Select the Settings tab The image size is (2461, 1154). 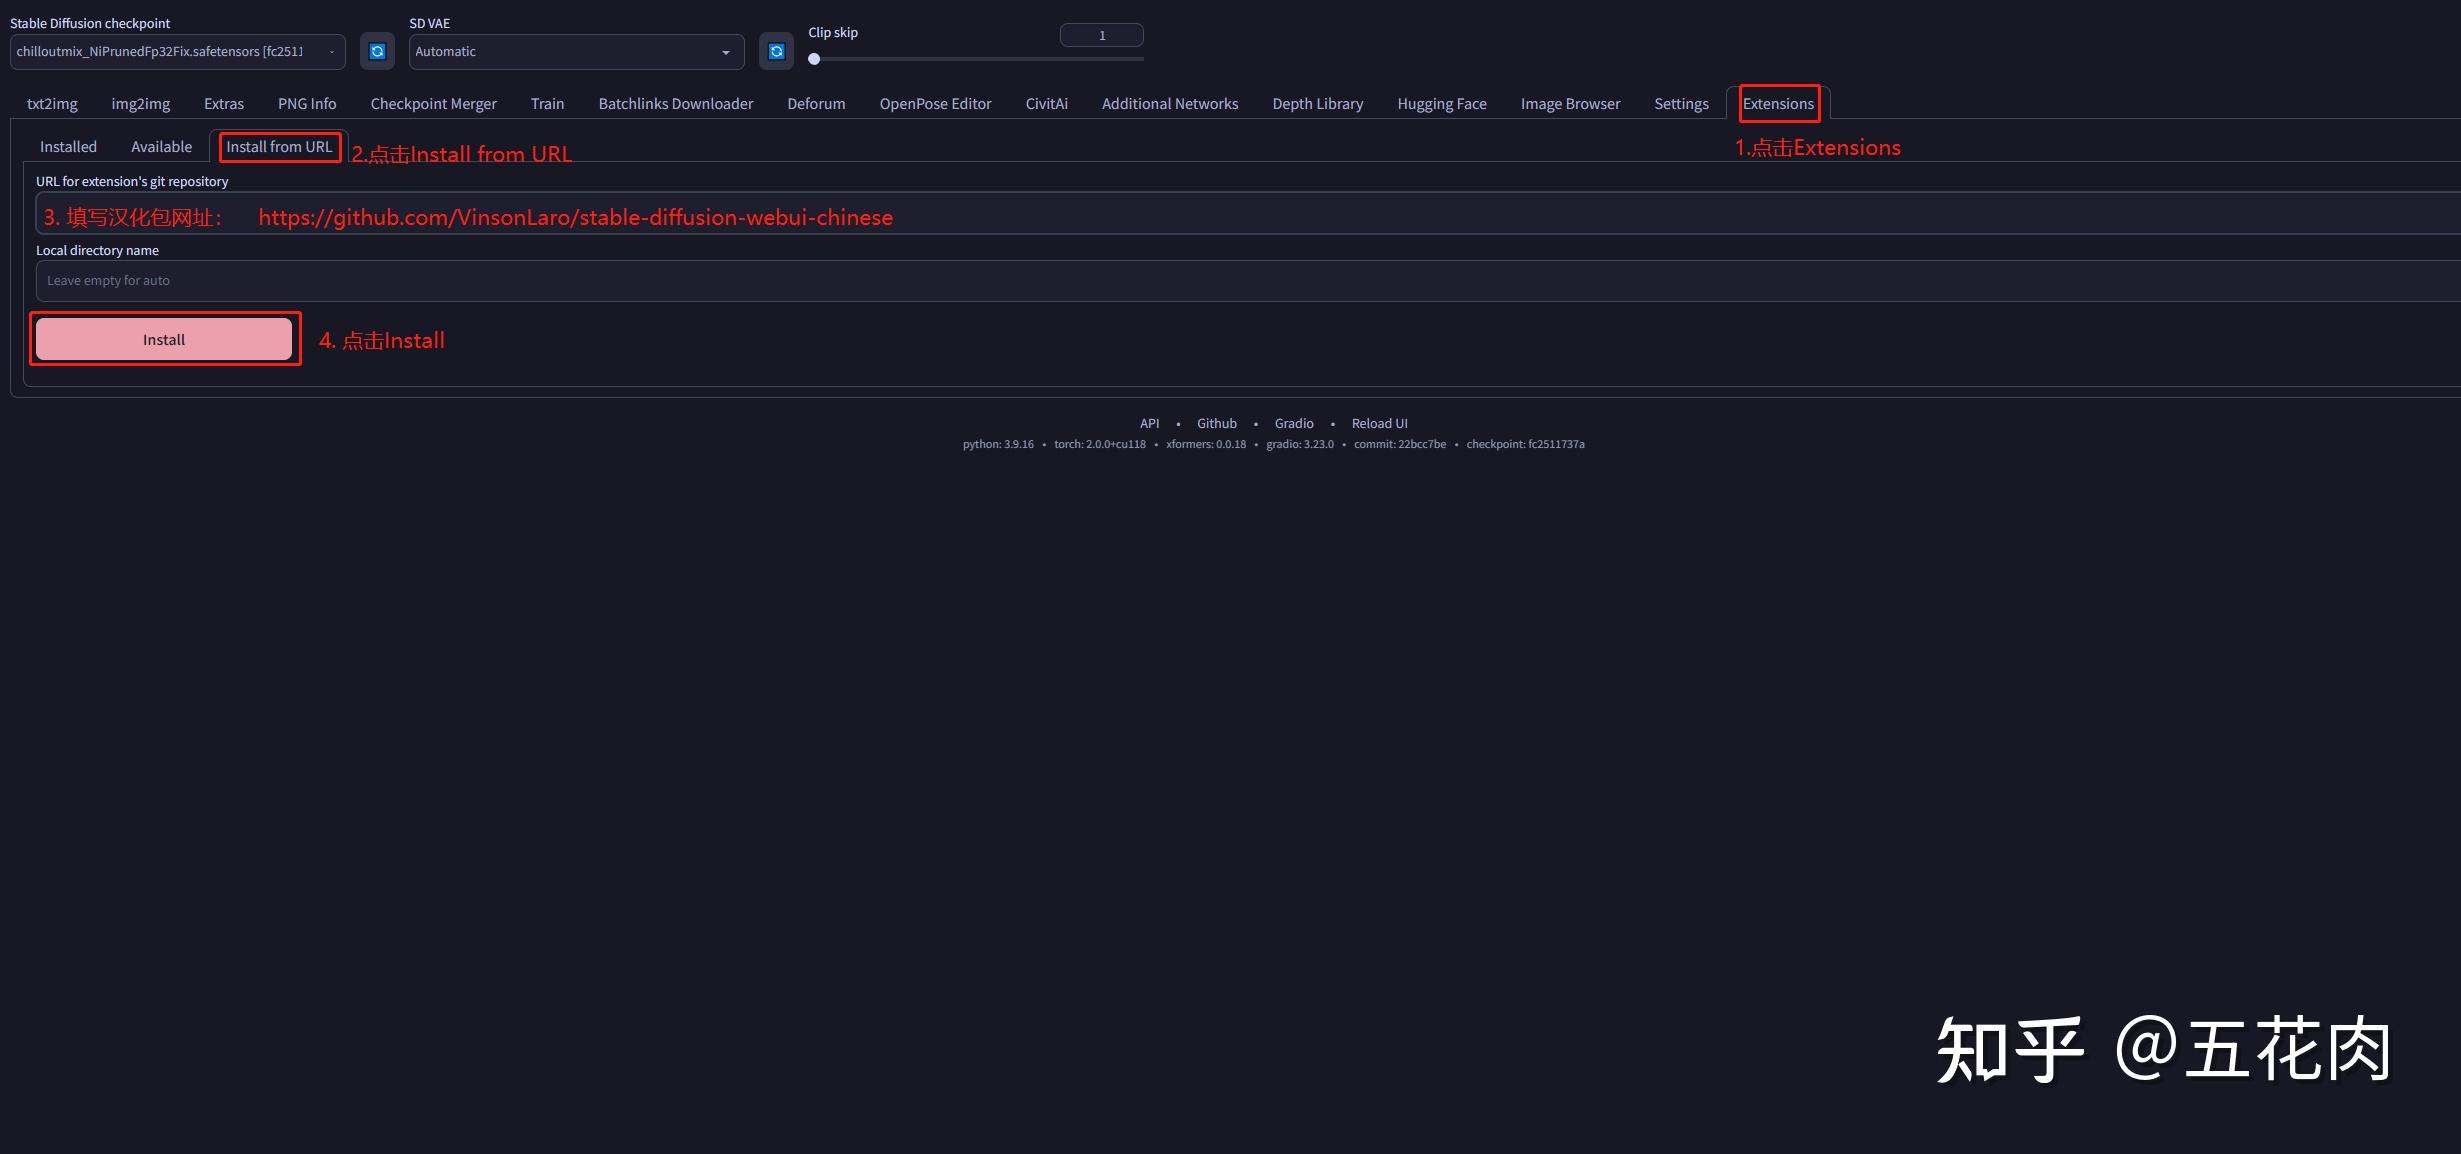coord(1681,104)
